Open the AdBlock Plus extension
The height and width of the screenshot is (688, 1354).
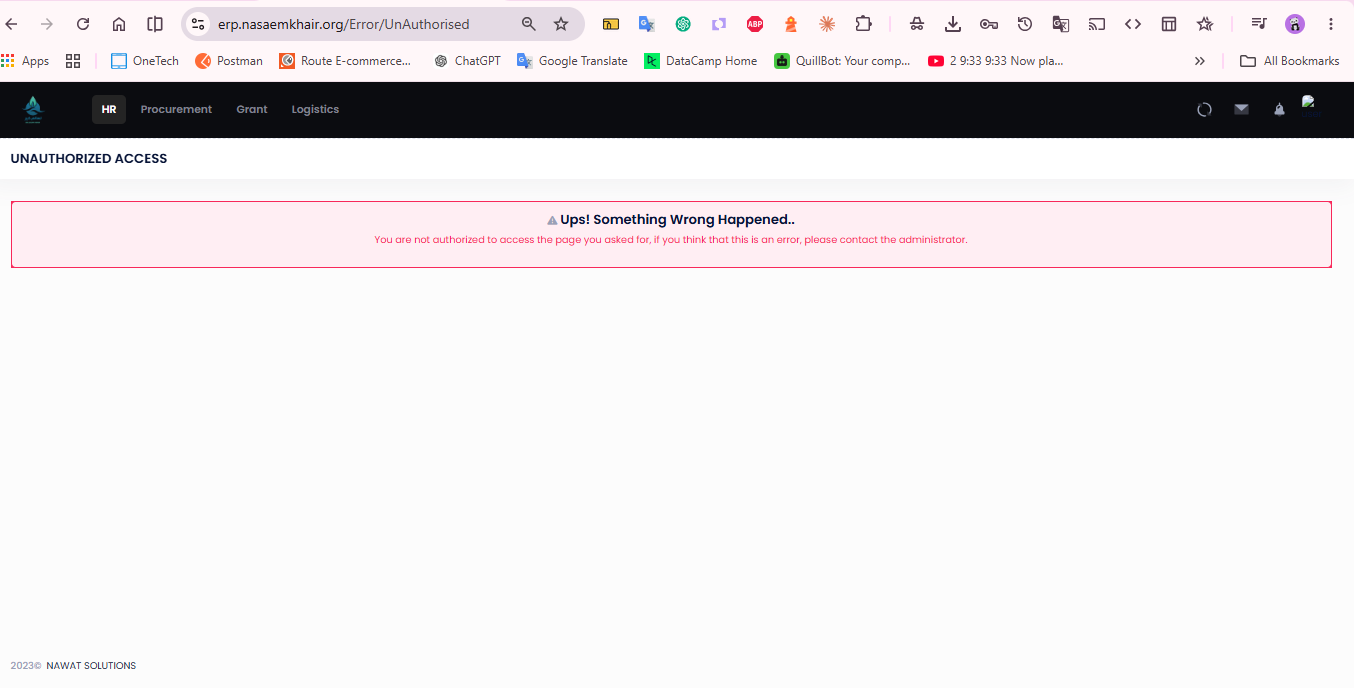click(755, 24)
